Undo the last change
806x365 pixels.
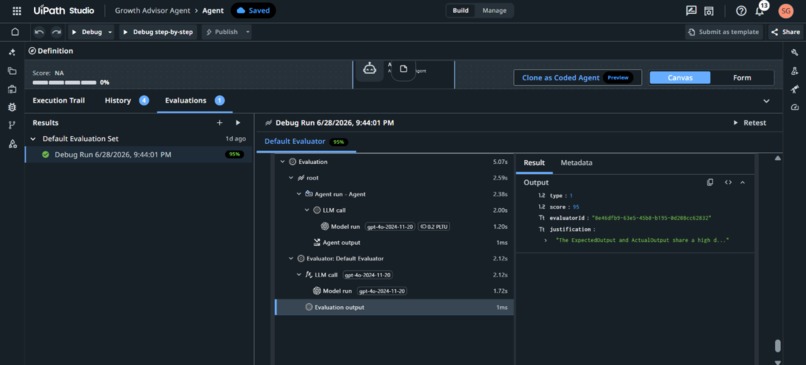(x=40, y=32)
